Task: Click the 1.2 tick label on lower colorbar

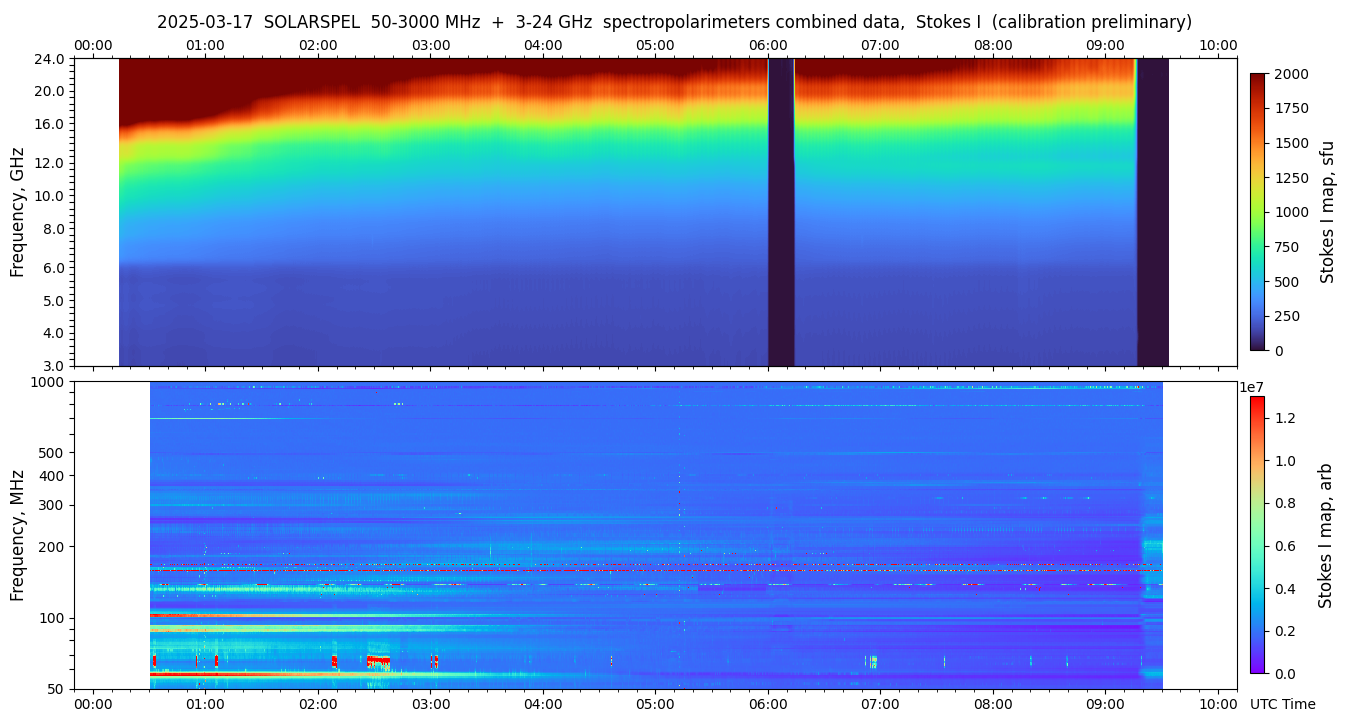Action: (1285, 418)
